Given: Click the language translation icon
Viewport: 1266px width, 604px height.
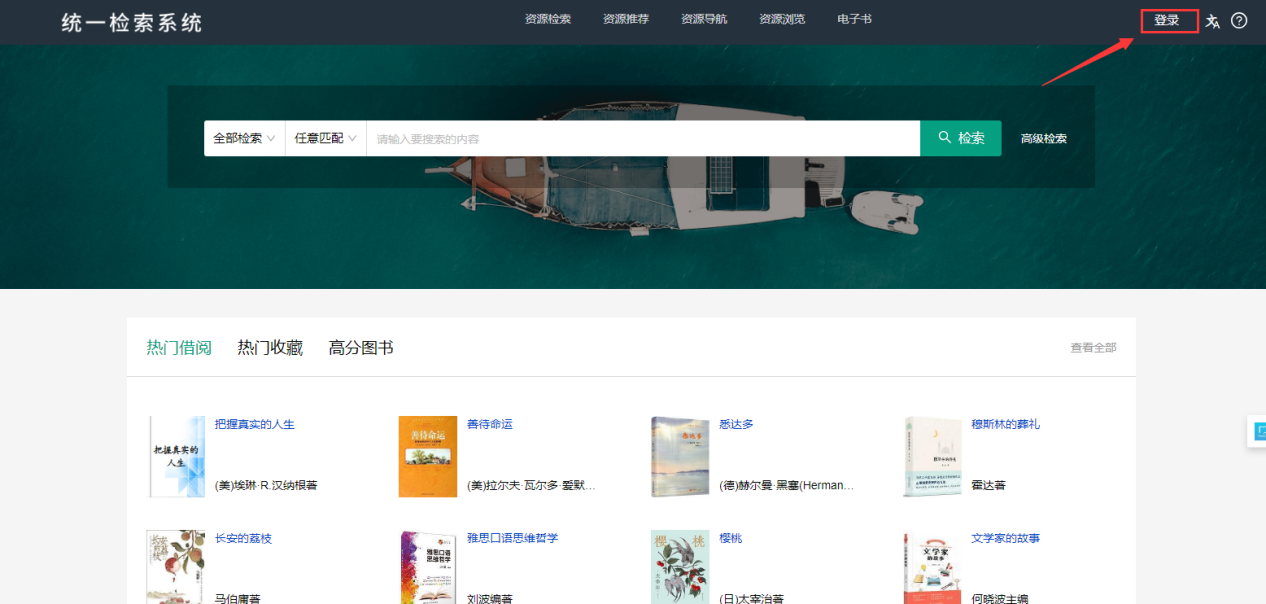Looking at the screenshot, I should click(1212, 21).
